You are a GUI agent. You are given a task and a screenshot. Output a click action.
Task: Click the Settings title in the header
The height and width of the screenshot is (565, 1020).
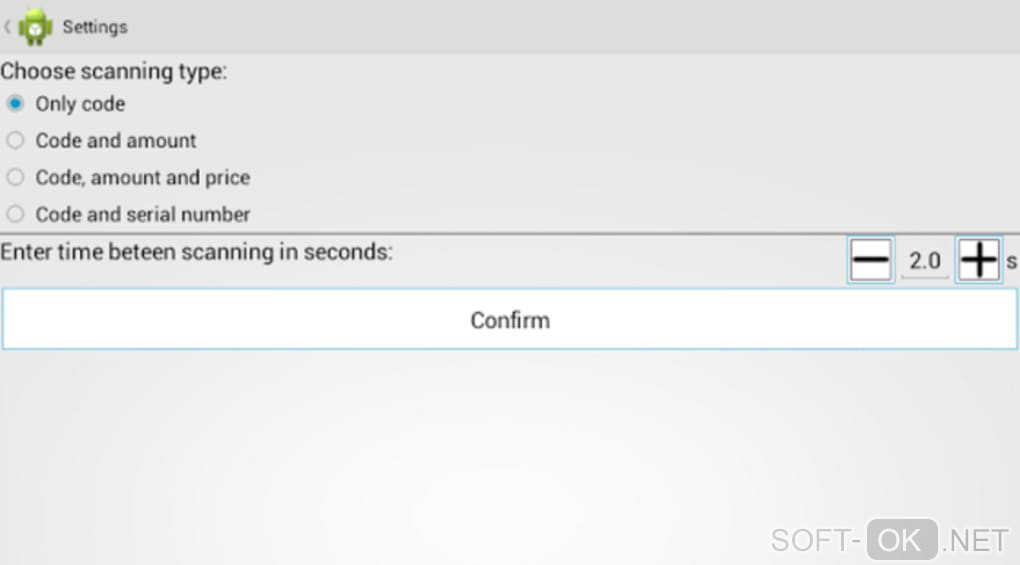tap(95, 27)
